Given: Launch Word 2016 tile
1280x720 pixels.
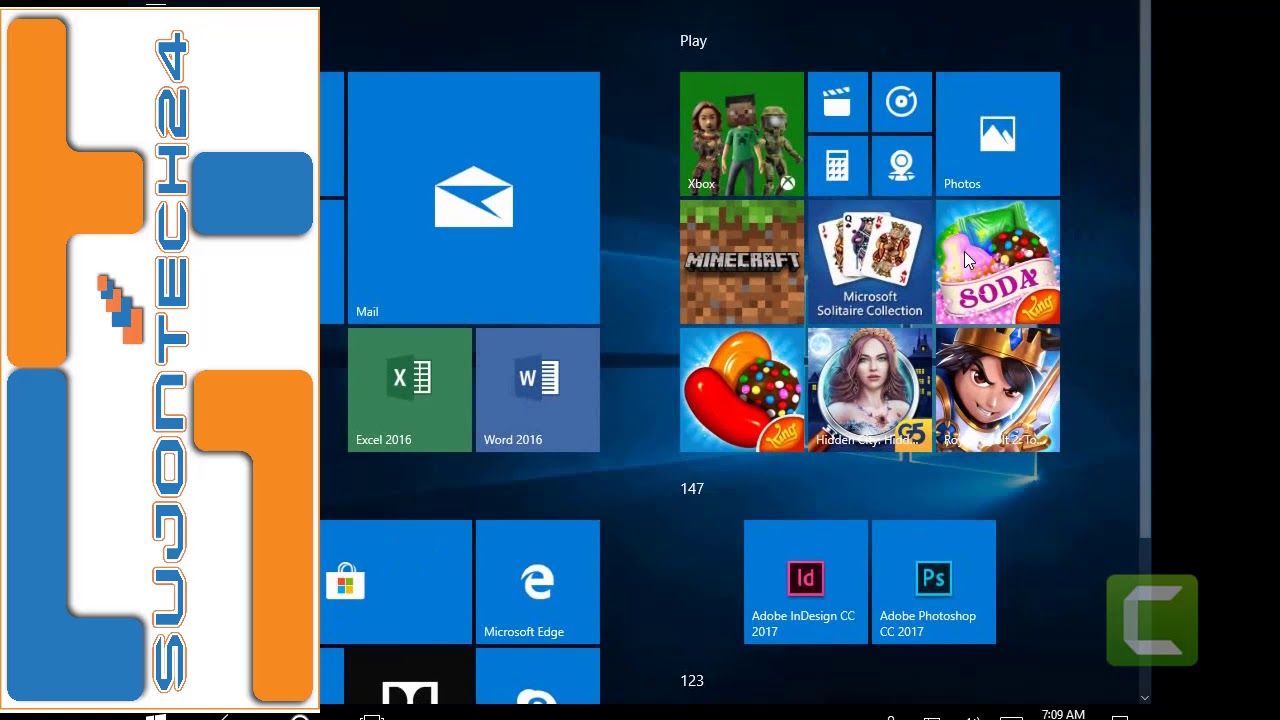Looking at the screenshot, I should (538, 390).
